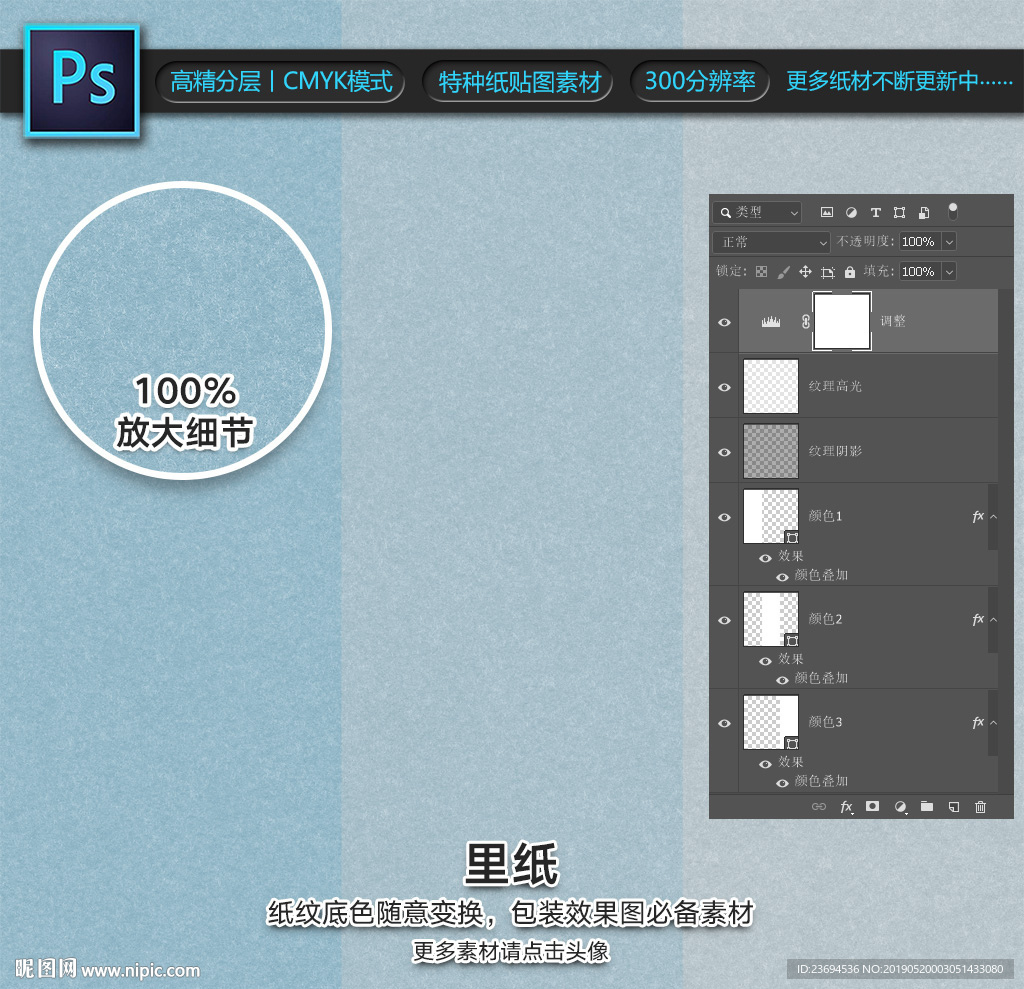Screen dimensions: 1024x989
Task: Select the 纹理阴影 layer thumbnail
Action: [x=771, y=451]
